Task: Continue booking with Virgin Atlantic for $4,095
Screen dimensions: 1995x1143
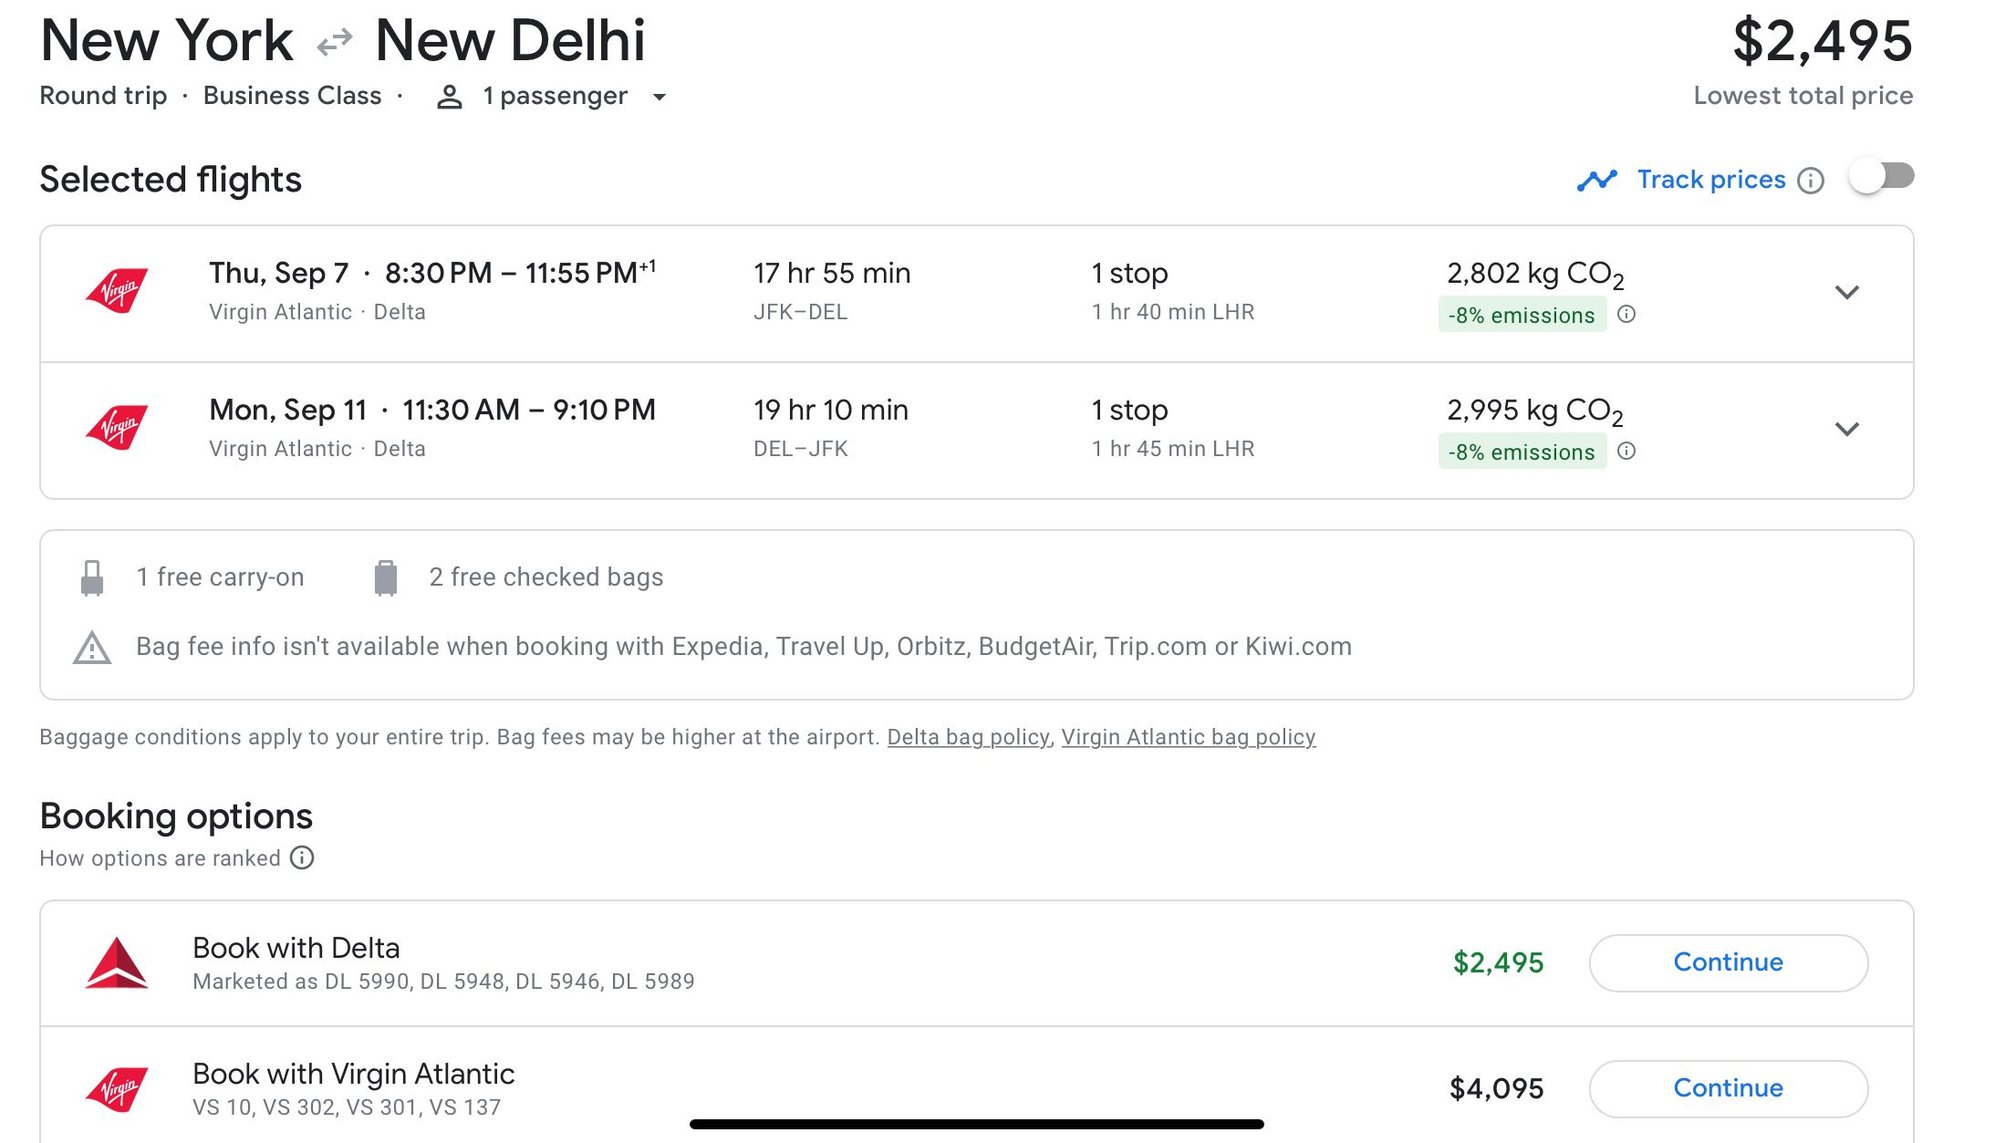Action: click(x=1727, y=1088)
